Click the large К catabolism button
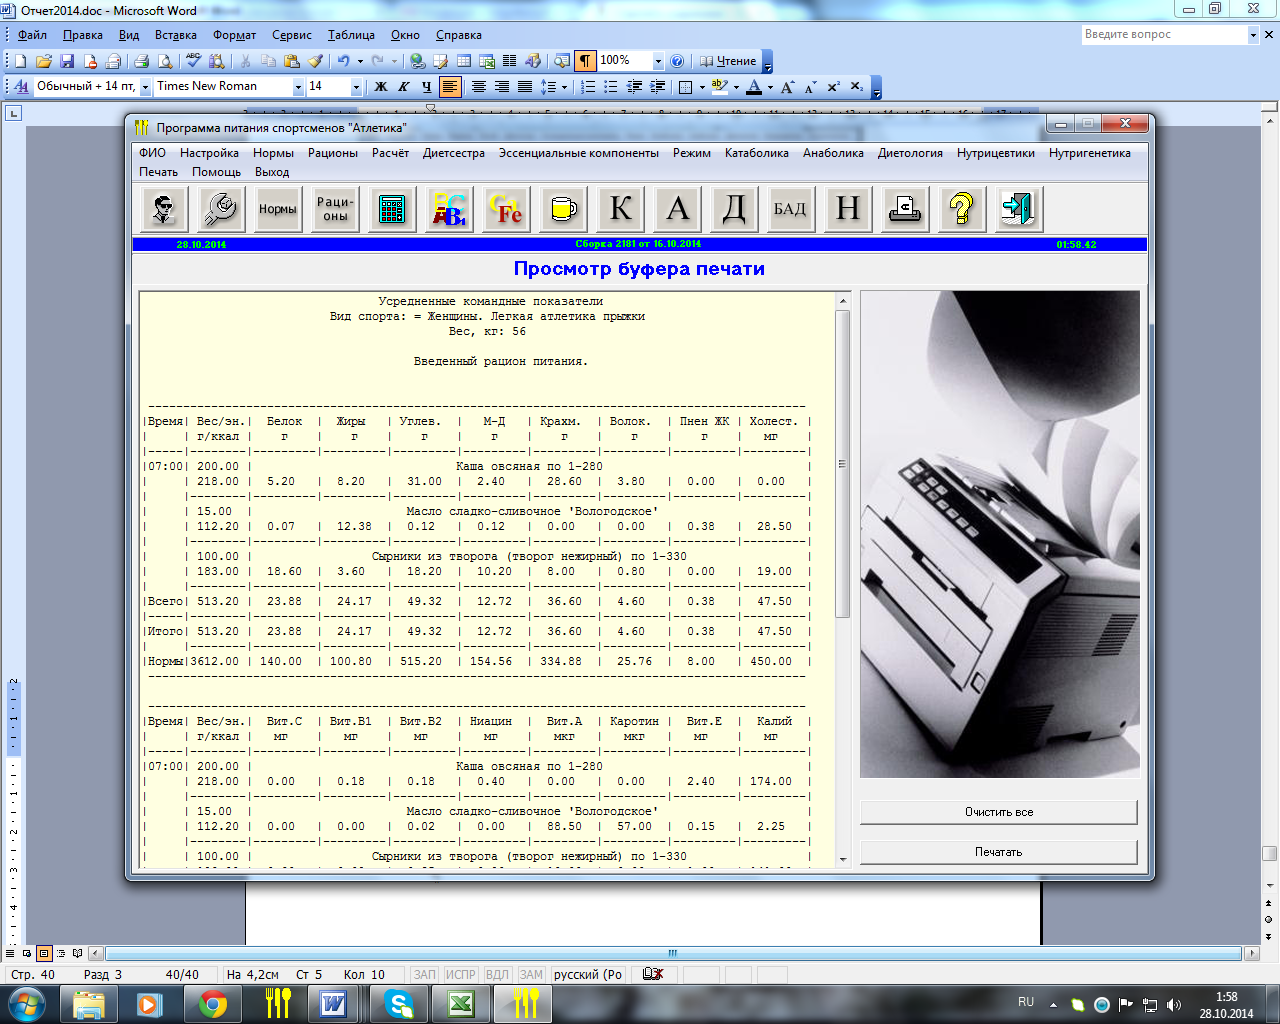The image size is (1280, 1024). click(620, 209)
